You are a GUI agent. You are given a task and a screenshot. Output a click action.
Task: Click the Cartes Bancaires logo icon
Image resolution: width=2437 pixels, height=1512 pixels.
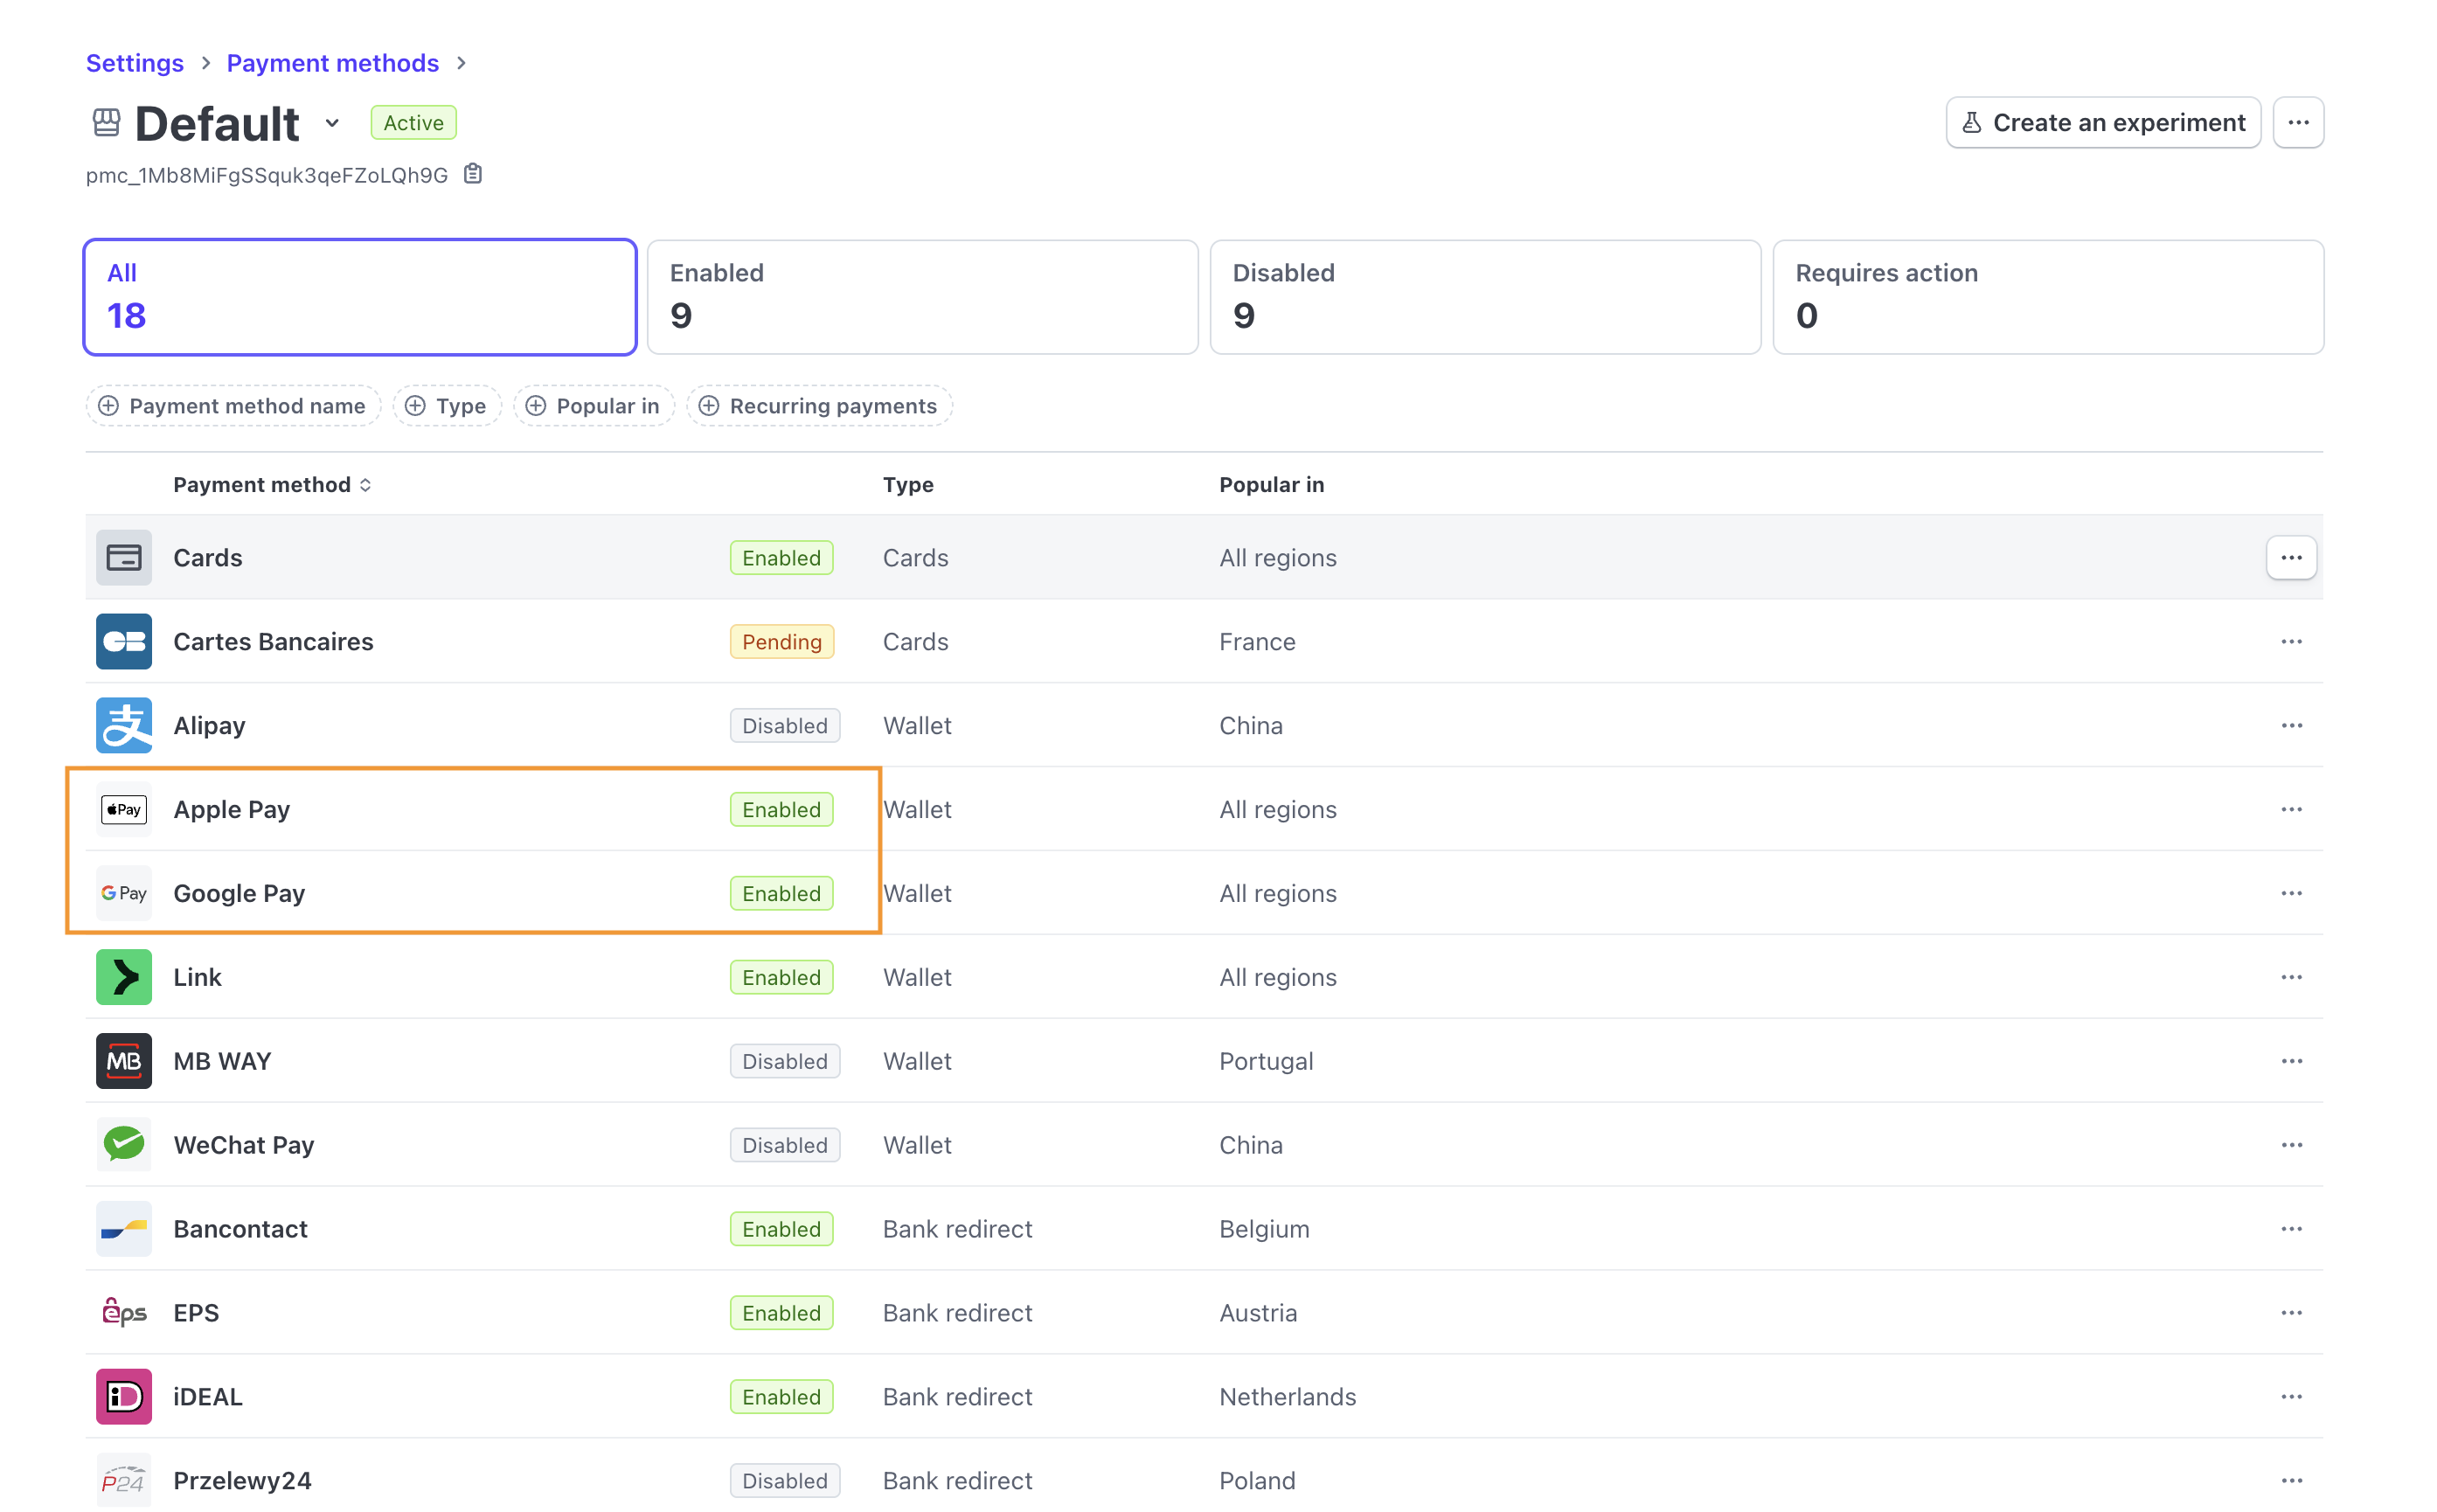click(124, 641)
